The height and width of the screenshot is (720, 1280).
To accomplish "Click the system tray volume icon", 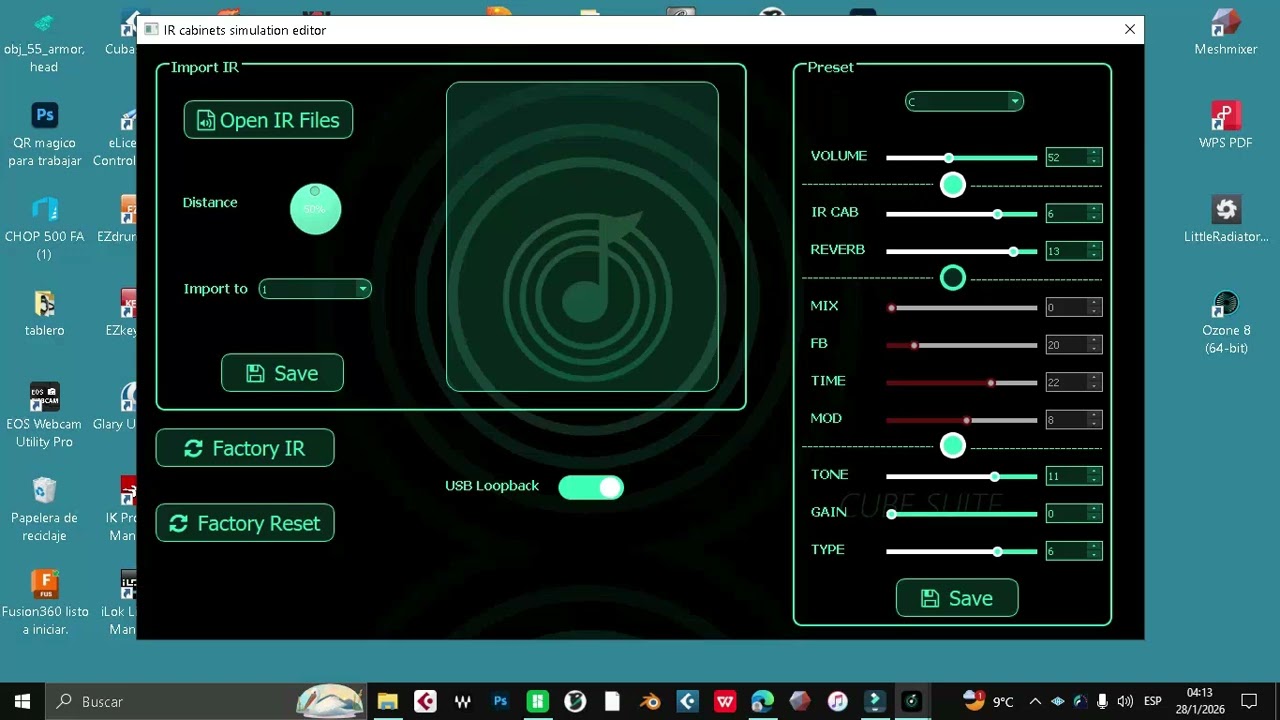I will (x=1125, y=701).
